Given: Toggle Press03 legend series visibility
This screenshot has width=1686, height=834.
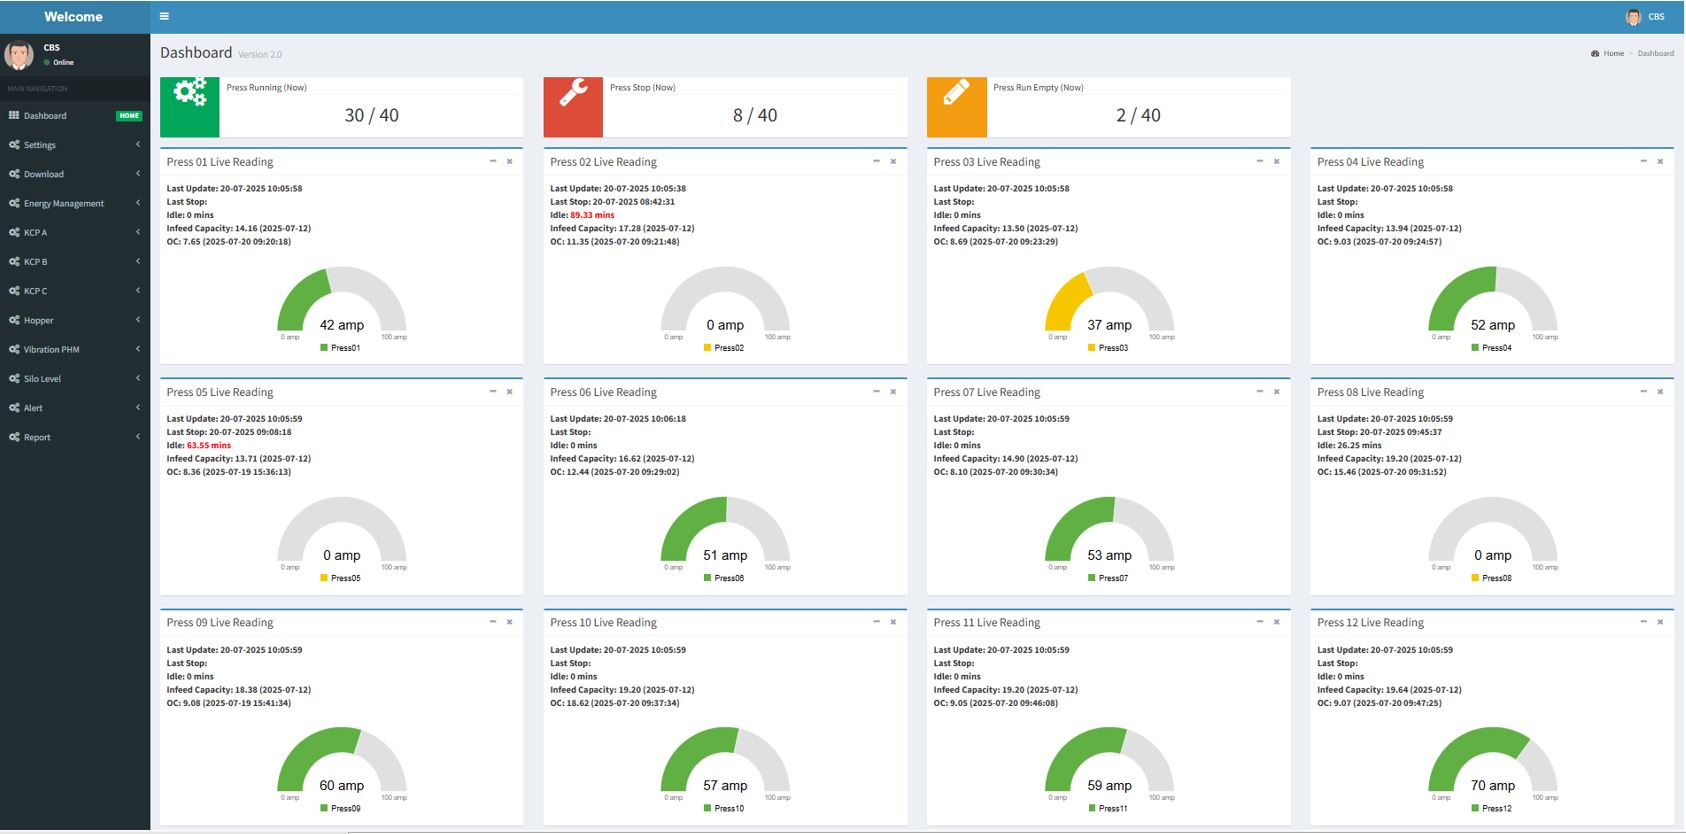Looking at the screenshot, I should click(x=1107, y=348).
